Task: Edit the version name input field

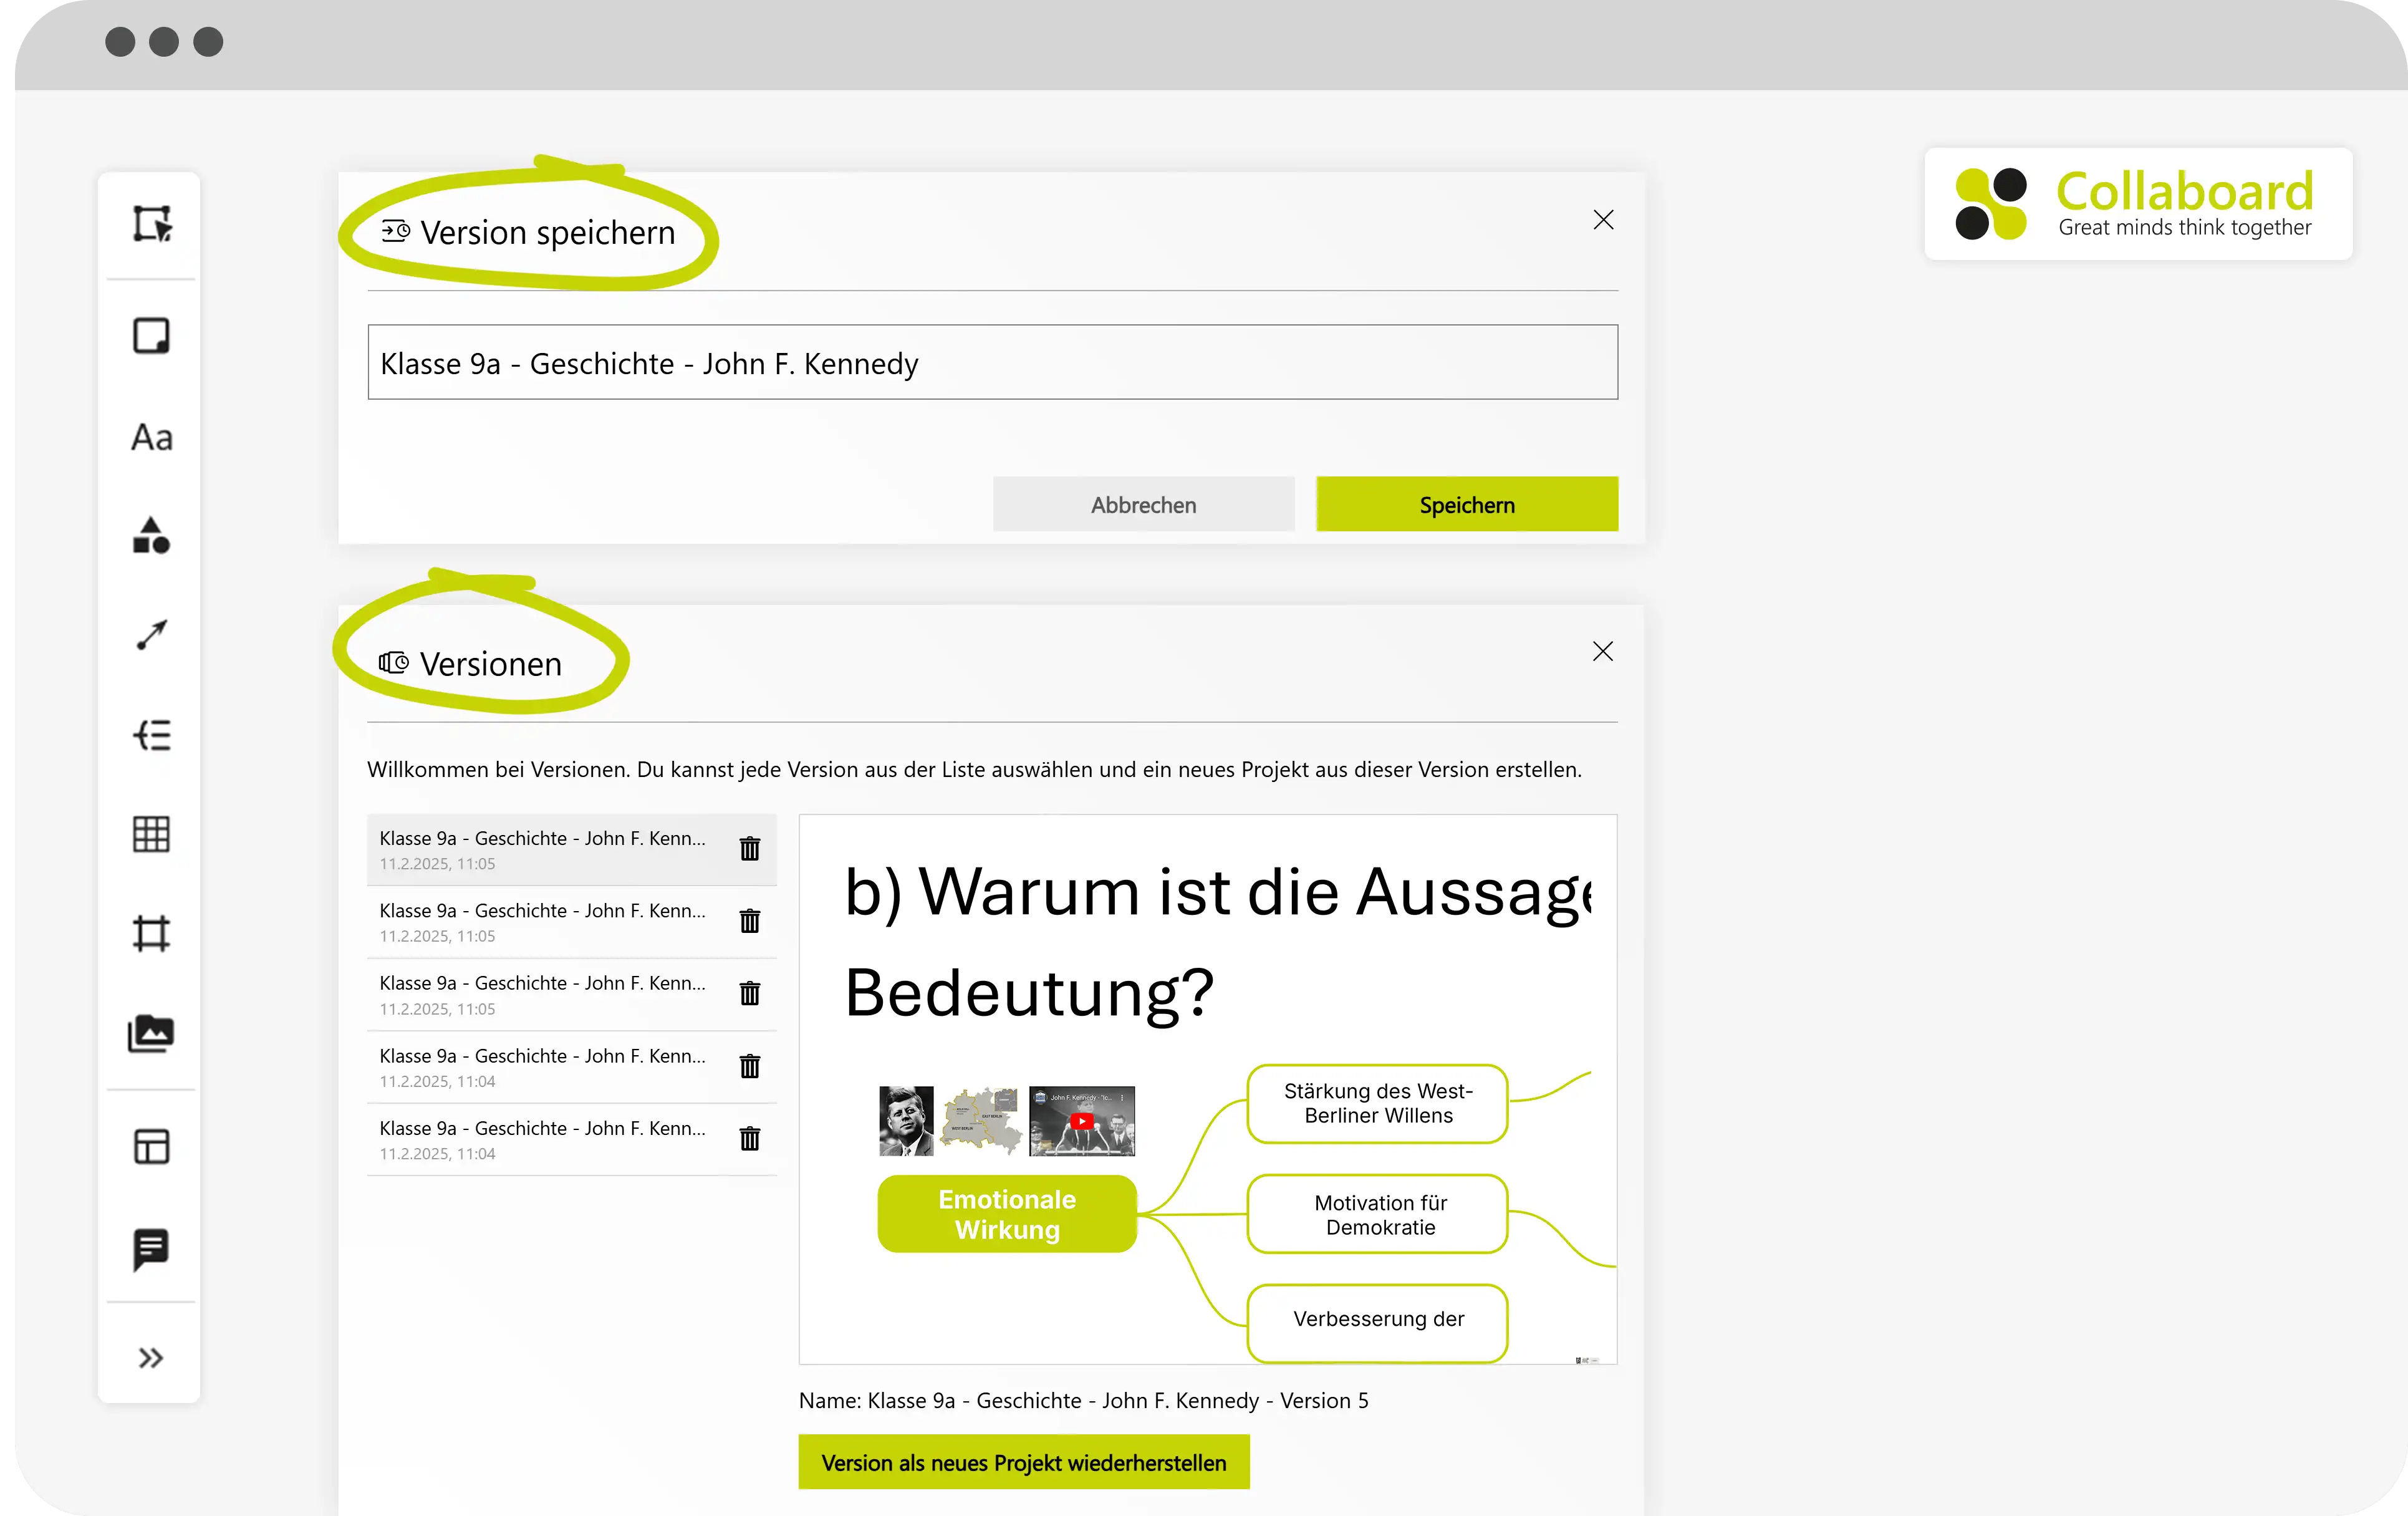Action: coord(992,362)
